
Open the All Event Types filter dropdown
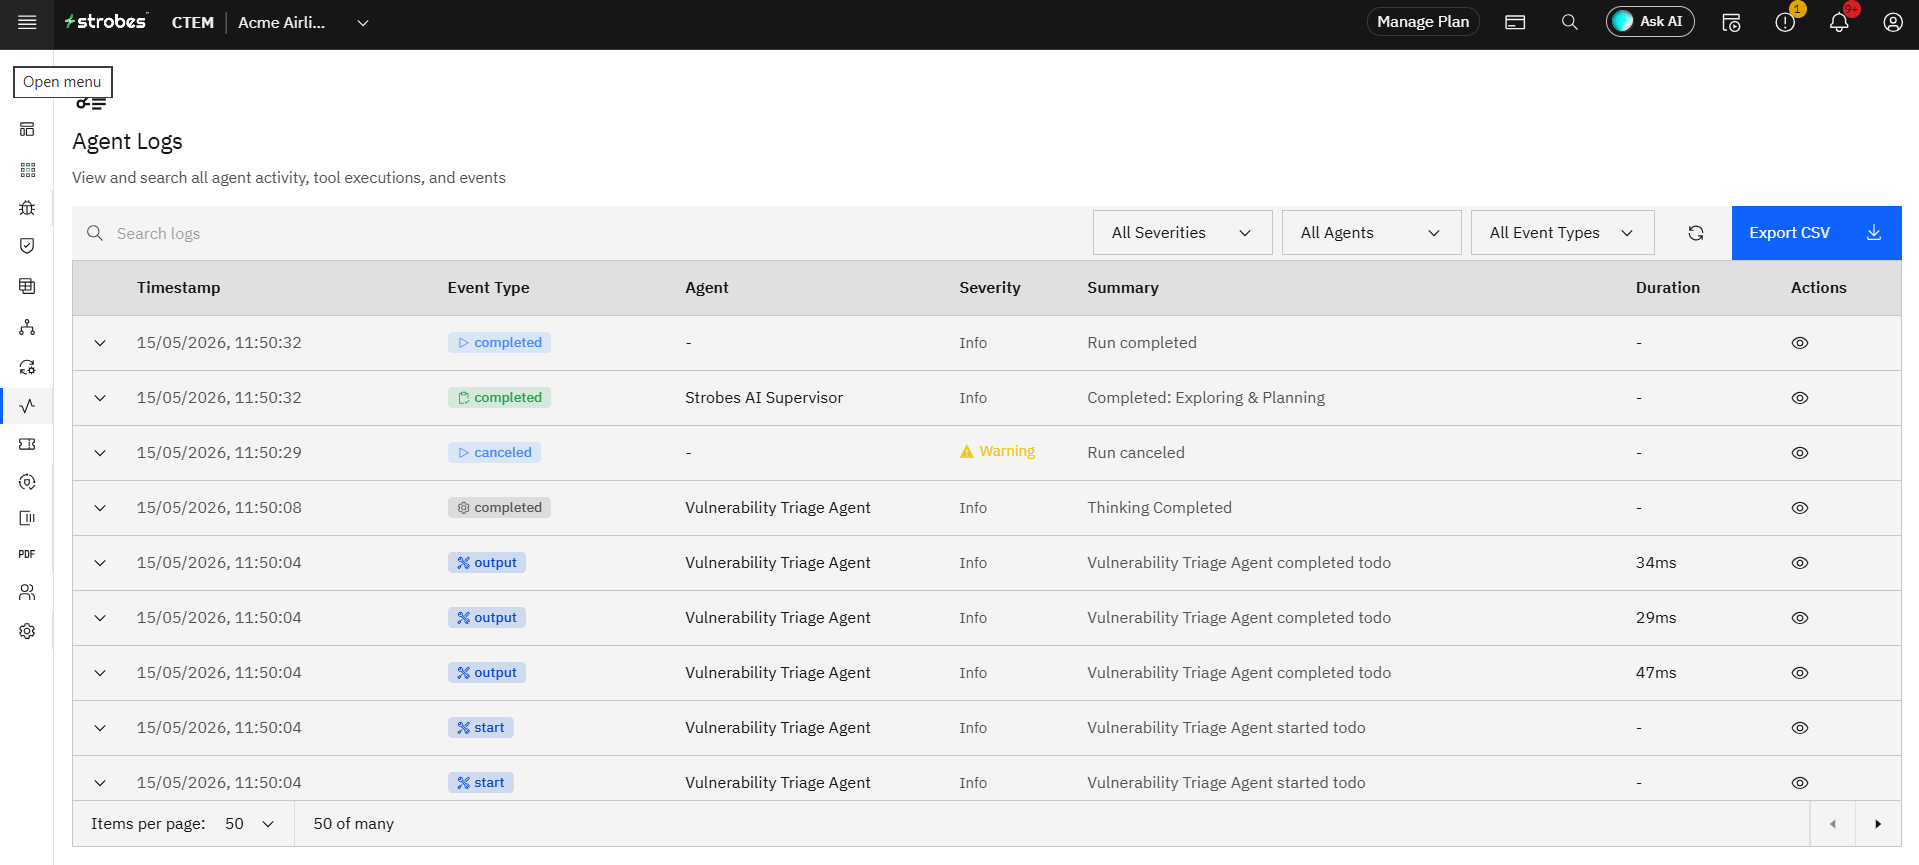tap(1562, 233)
